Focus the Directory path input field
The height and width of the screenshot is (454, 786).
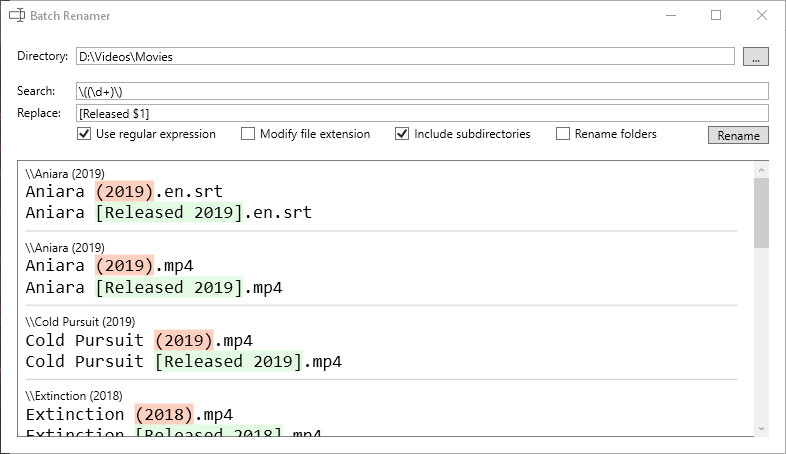click(x=405, y=57)
